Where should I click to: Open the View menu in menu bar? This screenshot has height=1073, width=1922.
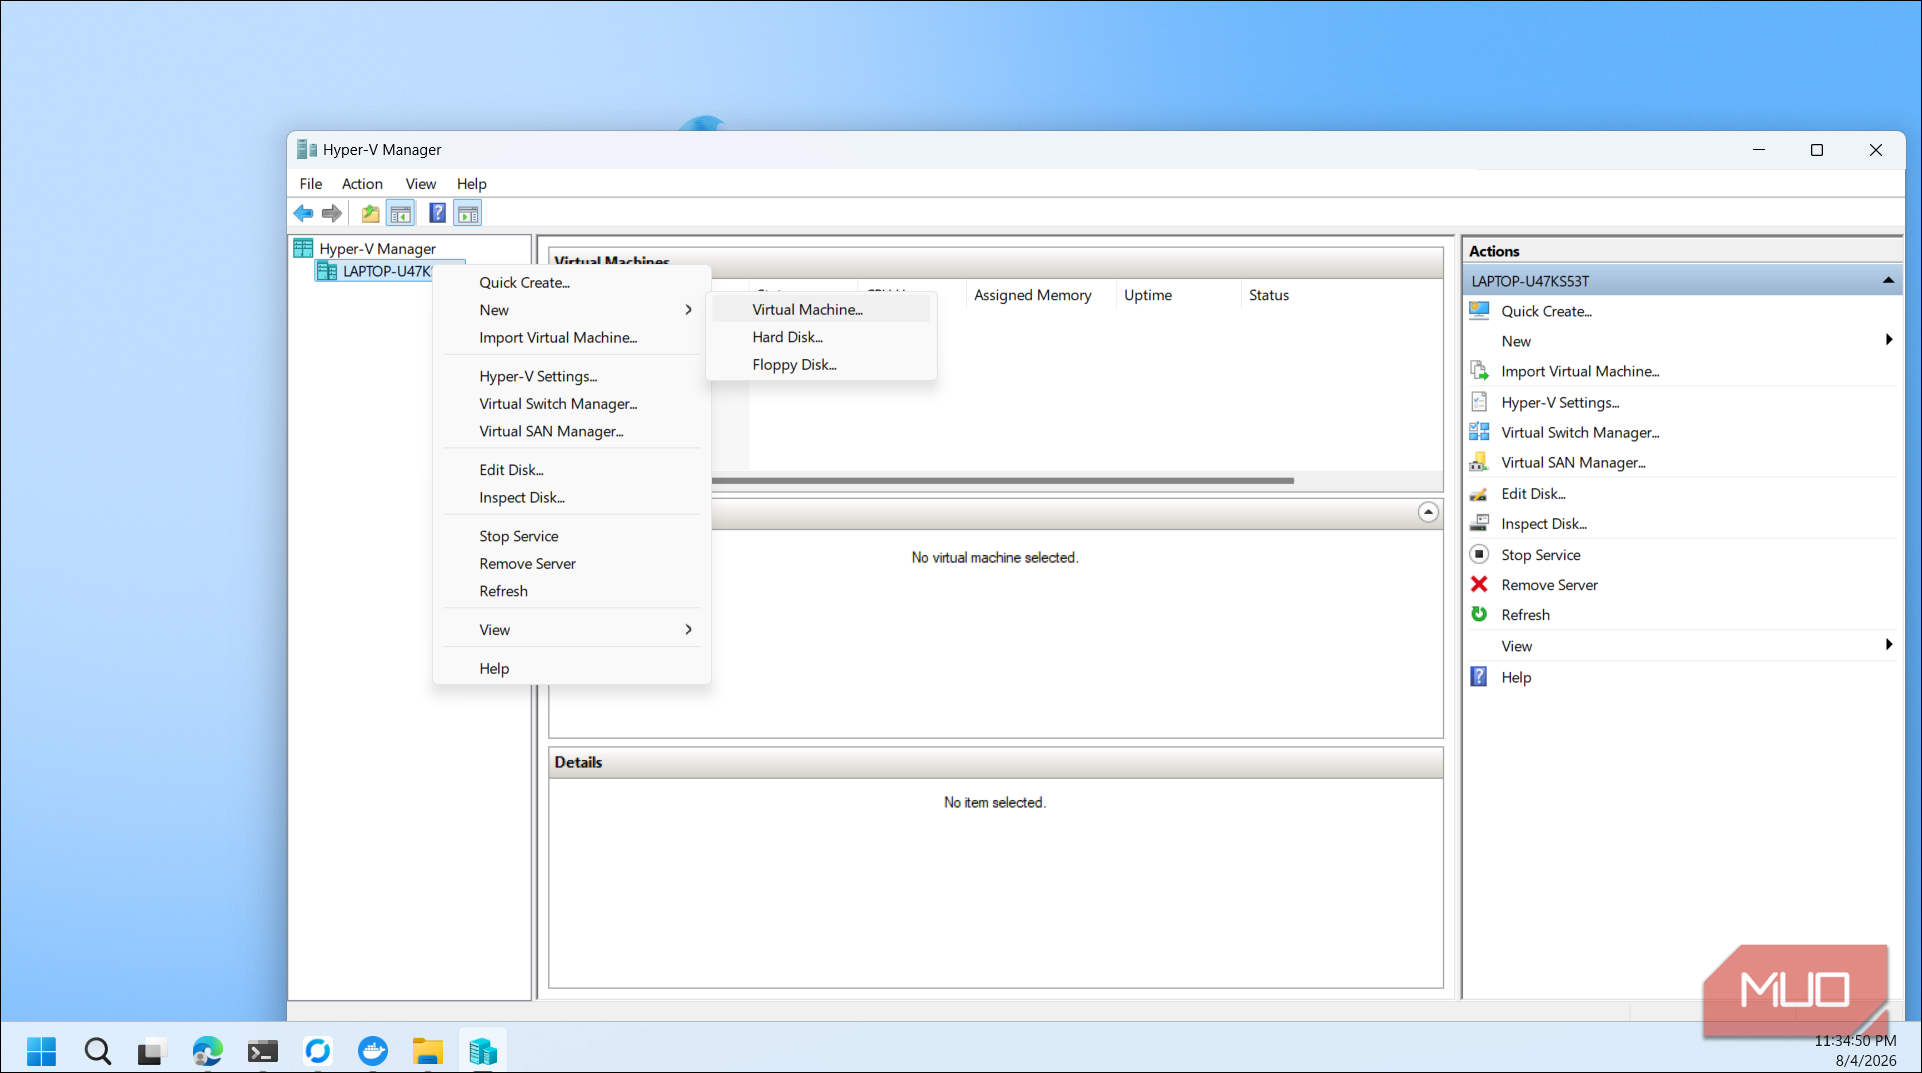point(420,184)
